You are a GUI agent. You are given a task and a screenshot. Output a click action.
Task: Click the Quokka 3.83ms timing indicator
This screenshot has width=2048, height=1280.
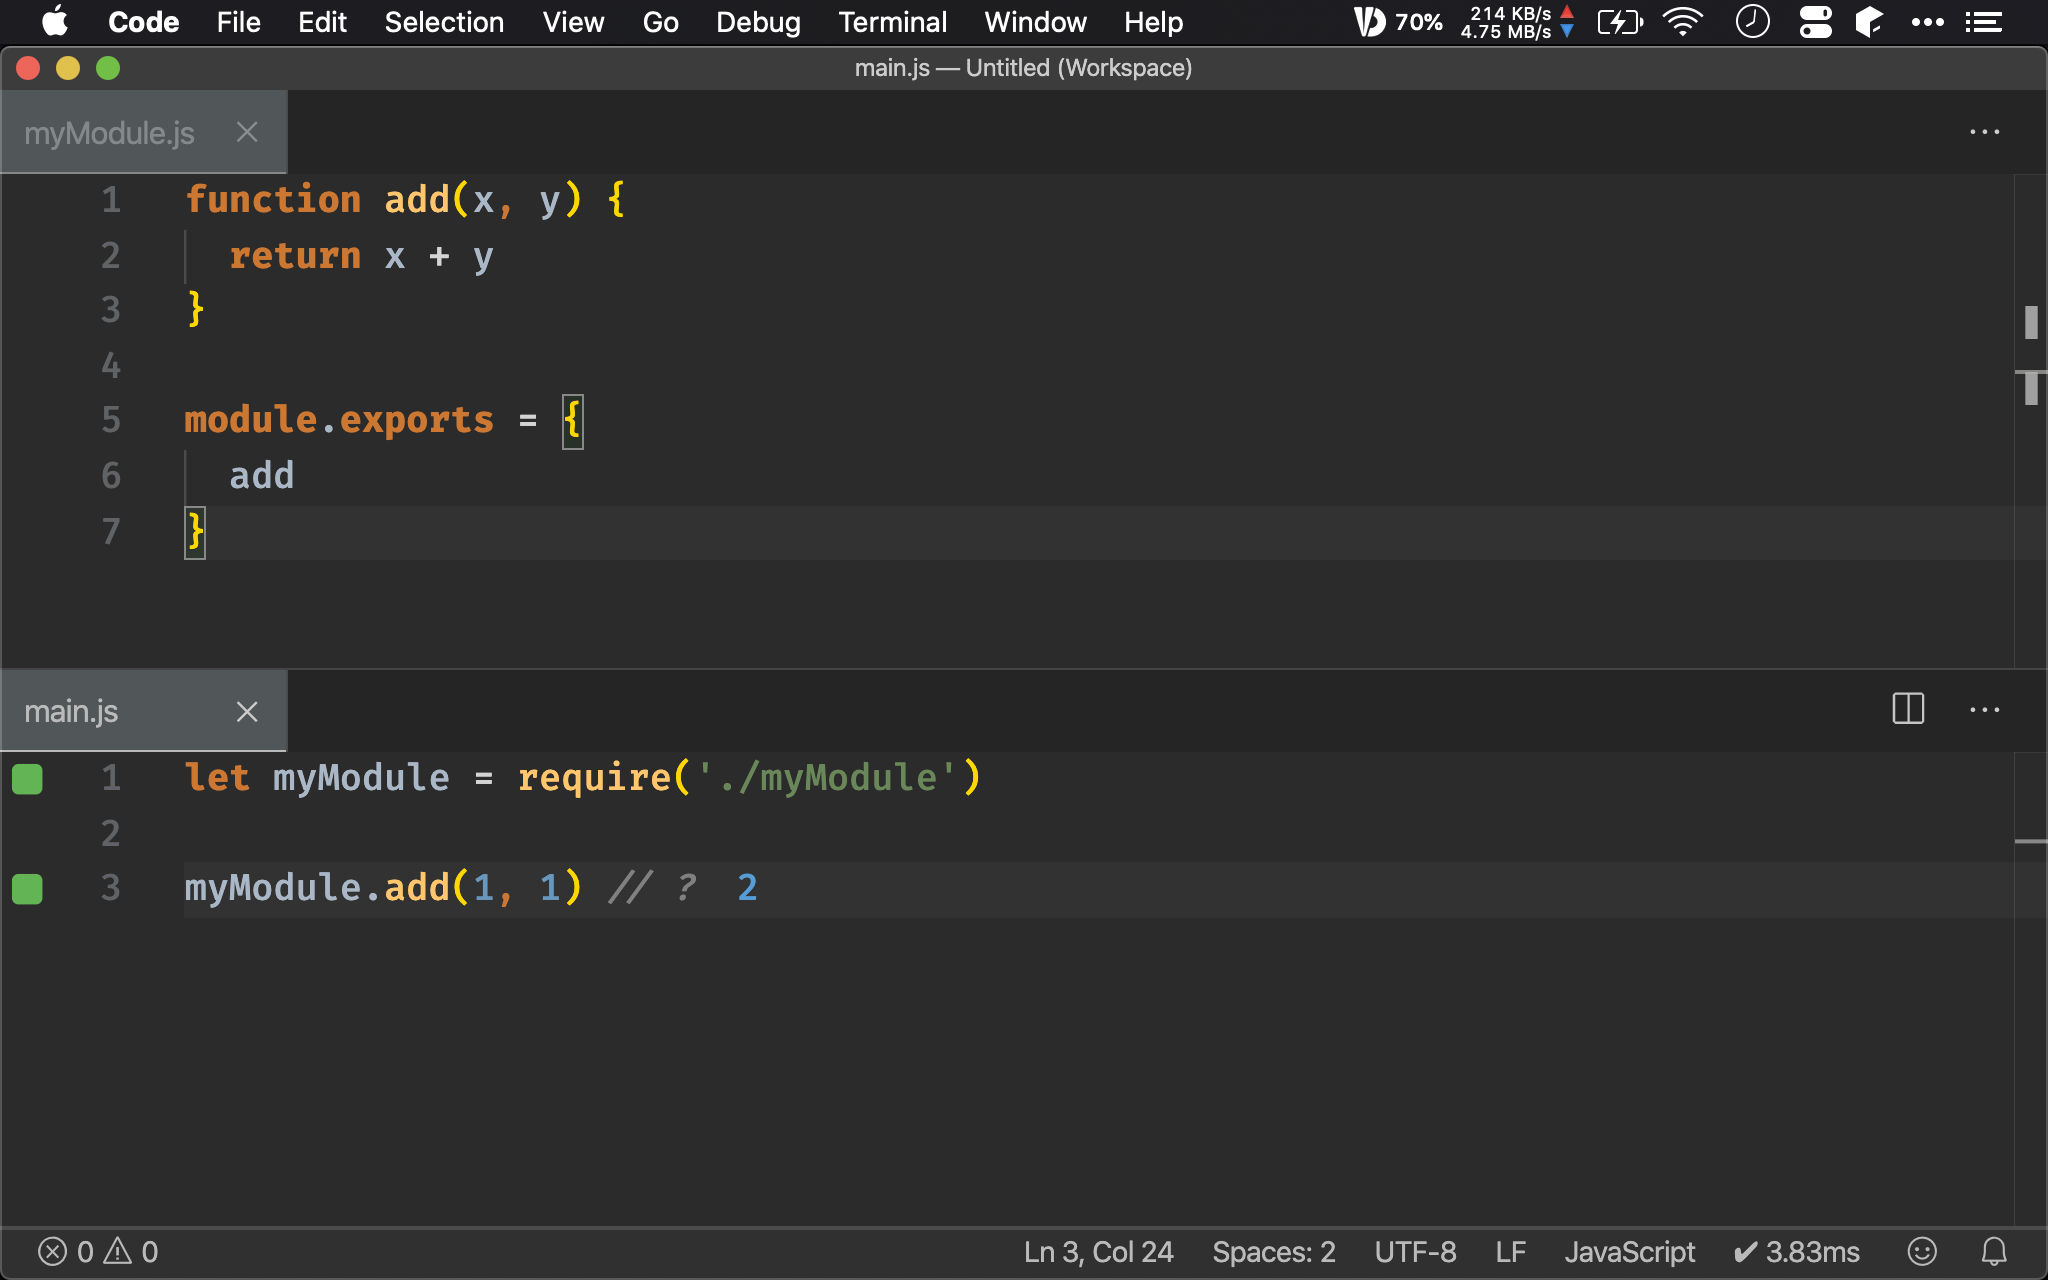tap(1796, 1251)
